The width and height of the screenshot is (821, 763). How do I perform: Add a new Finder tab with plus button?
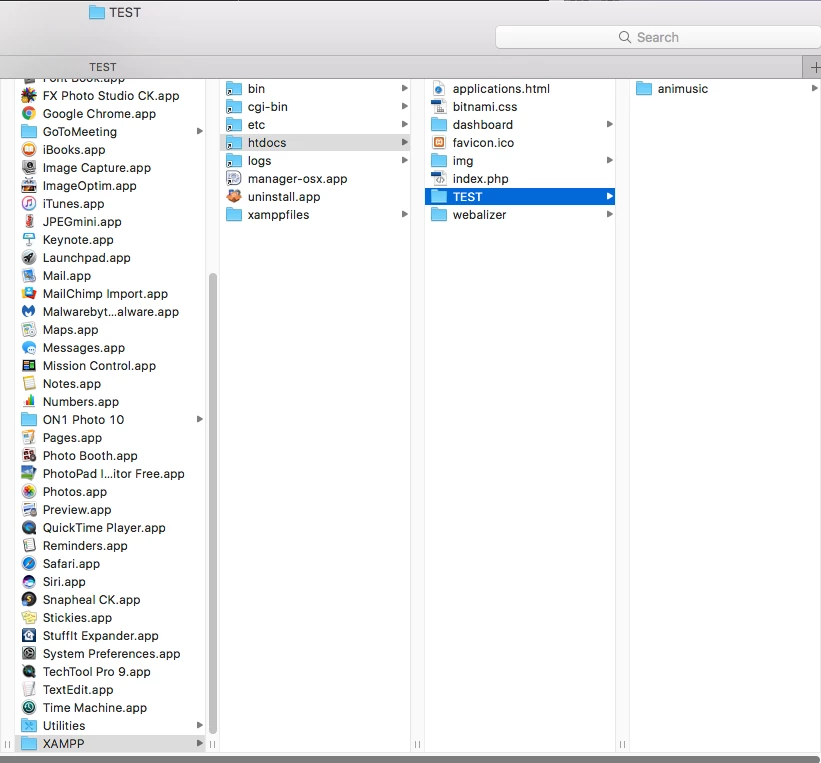pos(813,68)
